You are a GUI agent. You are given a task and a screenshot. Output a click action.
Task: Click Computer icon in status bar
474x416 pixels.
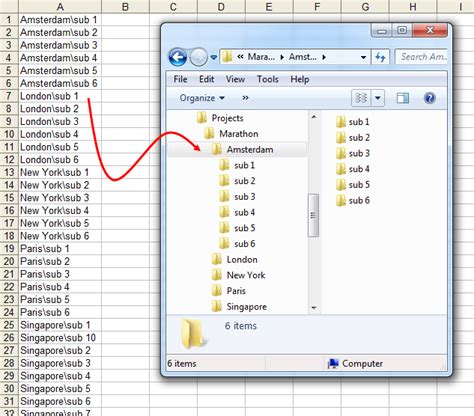(x=333, y=363)
